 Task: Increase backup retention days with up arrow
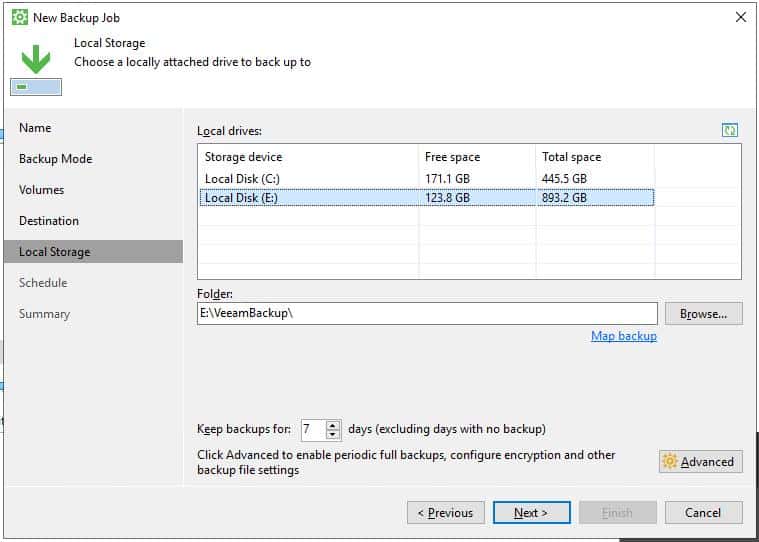tap(333, 425)
